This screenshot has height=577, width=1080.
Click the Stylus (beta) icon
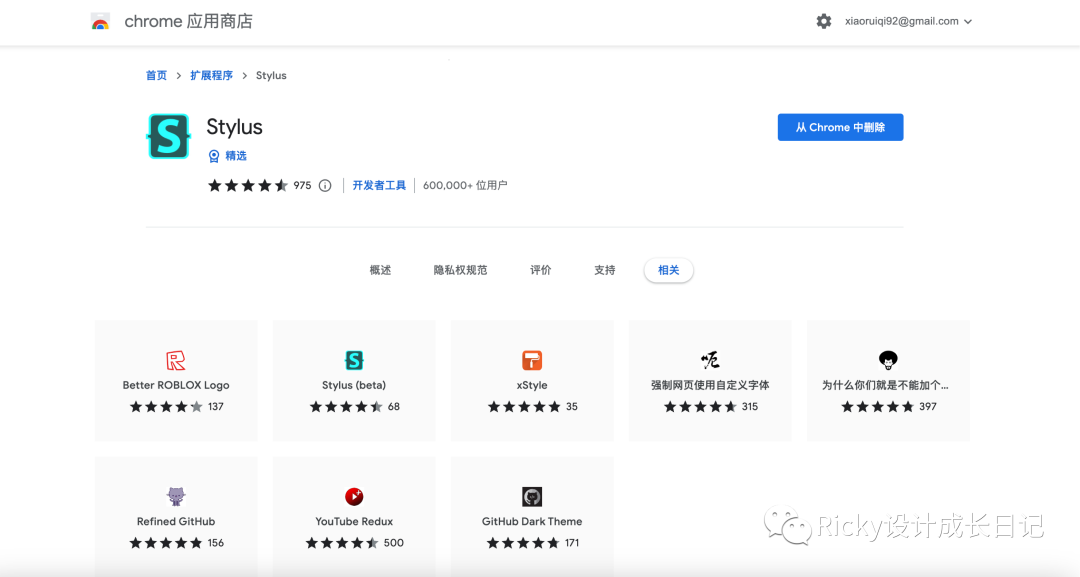[x=354, y=360]
